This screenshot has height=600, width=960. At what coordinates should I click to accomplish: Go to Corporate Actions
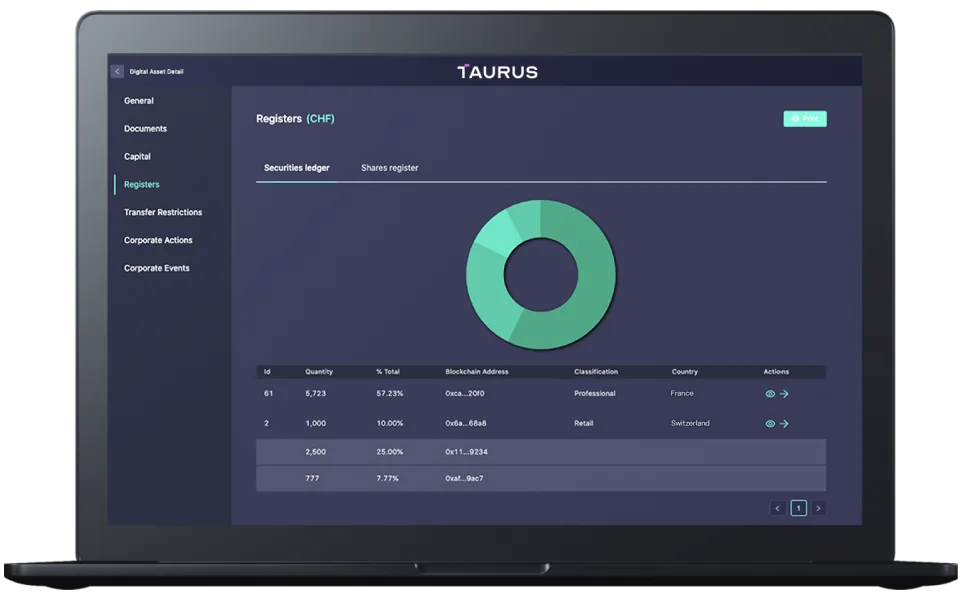point(158,241)
